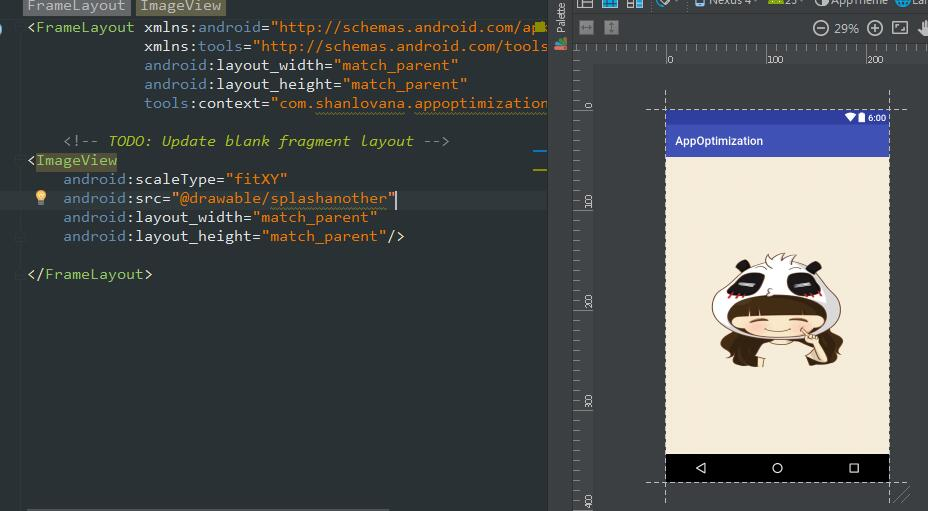Tap the home circle in preview navigation bar
The image size is (928, 511).
(x=777, y=468)
